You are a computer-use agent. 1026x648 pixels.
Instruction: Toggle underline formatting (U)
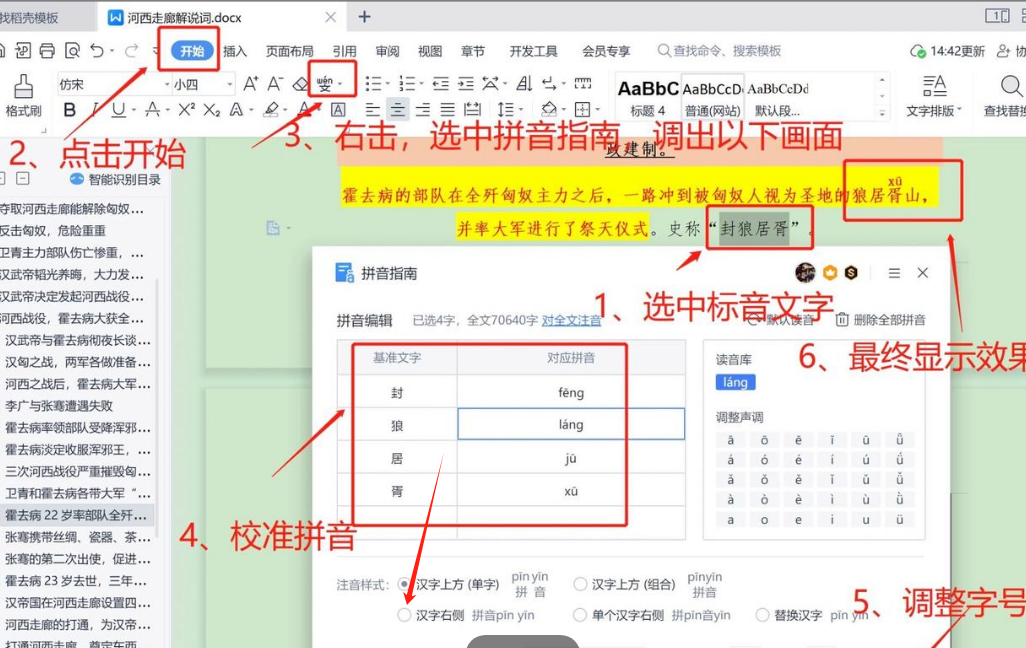pos(118,110)
